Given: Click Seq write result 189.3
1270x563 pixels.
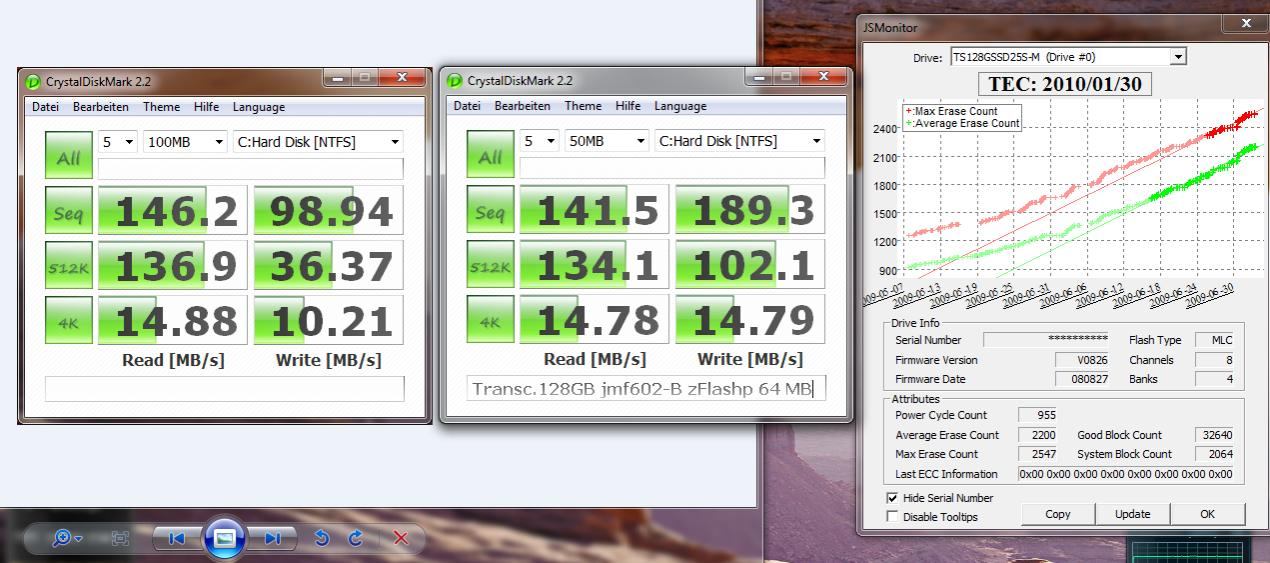Looking at the screenshot, I should point(750,209).
